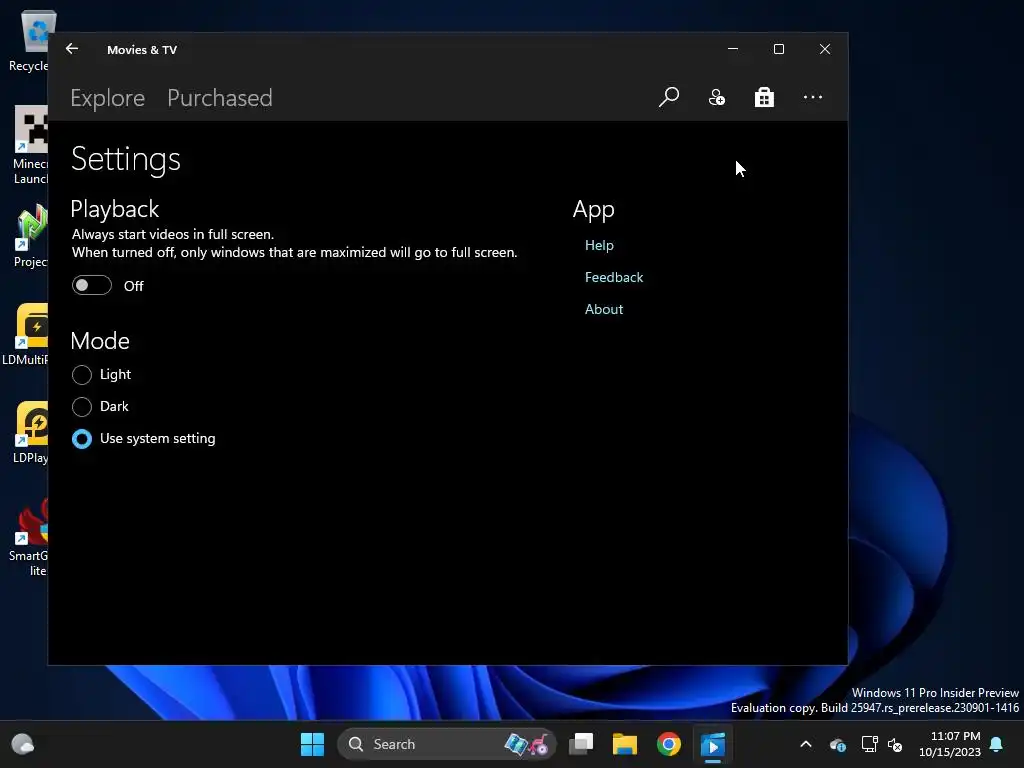Open the Store shopping bag icon

point(764,97)
